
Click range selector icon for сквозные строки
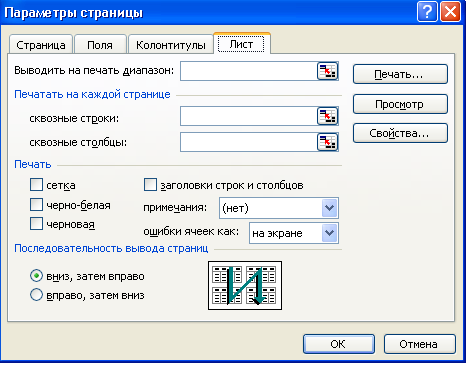point(327,116)
